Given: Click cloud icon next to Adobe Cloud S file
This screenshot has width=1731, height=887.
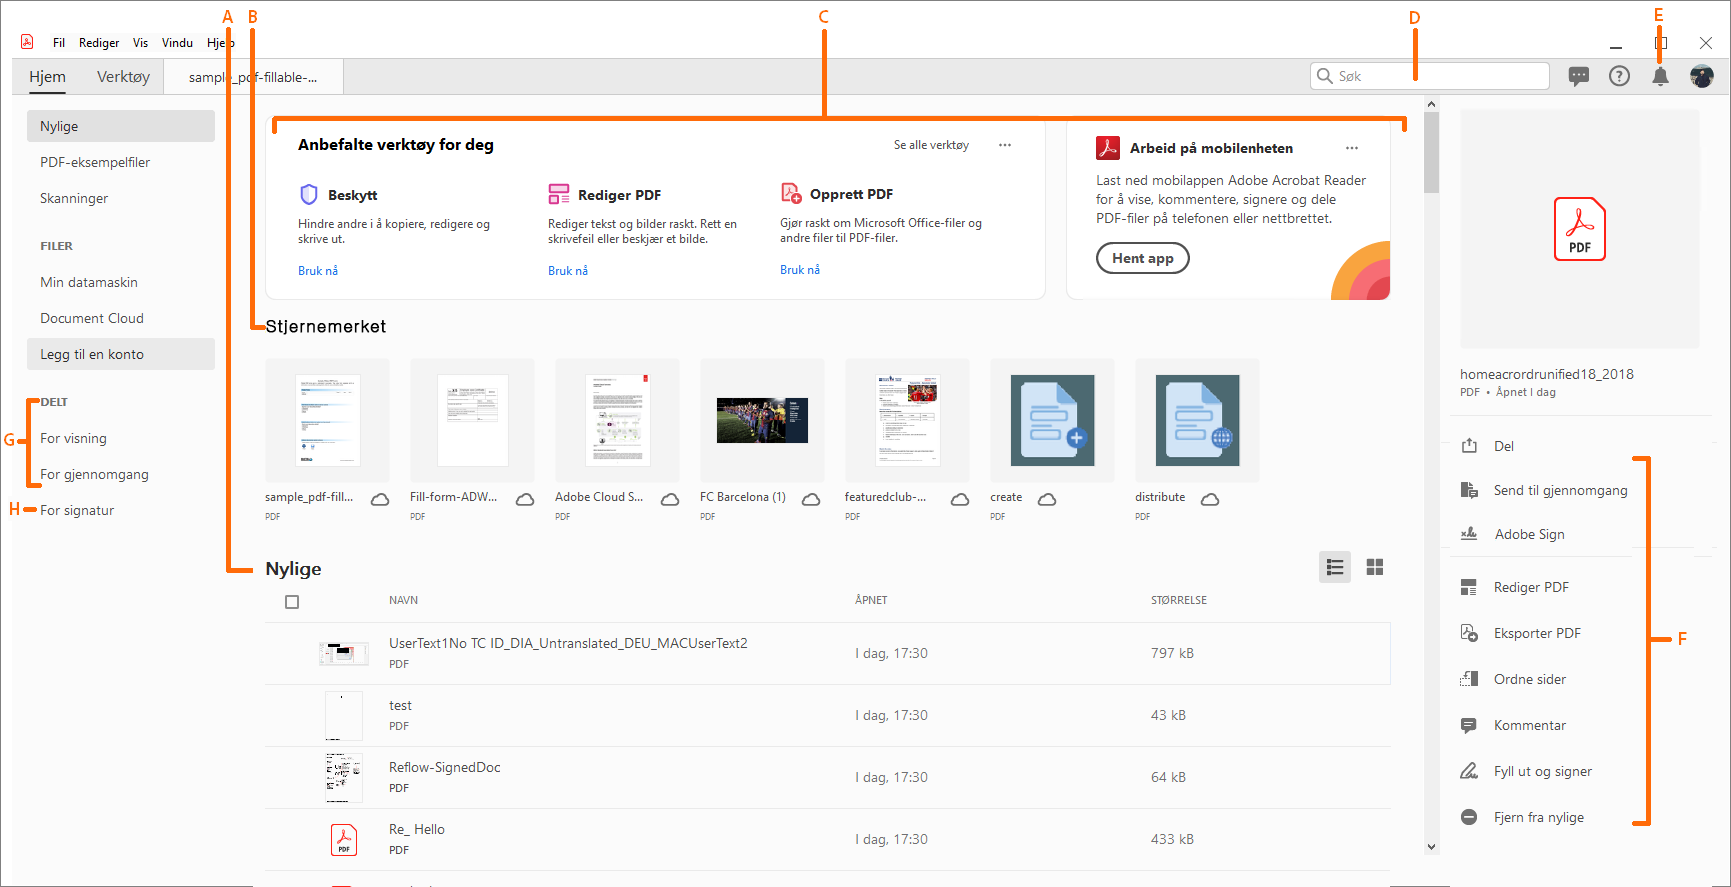Looking at the screenshot, I should point(670,499).
